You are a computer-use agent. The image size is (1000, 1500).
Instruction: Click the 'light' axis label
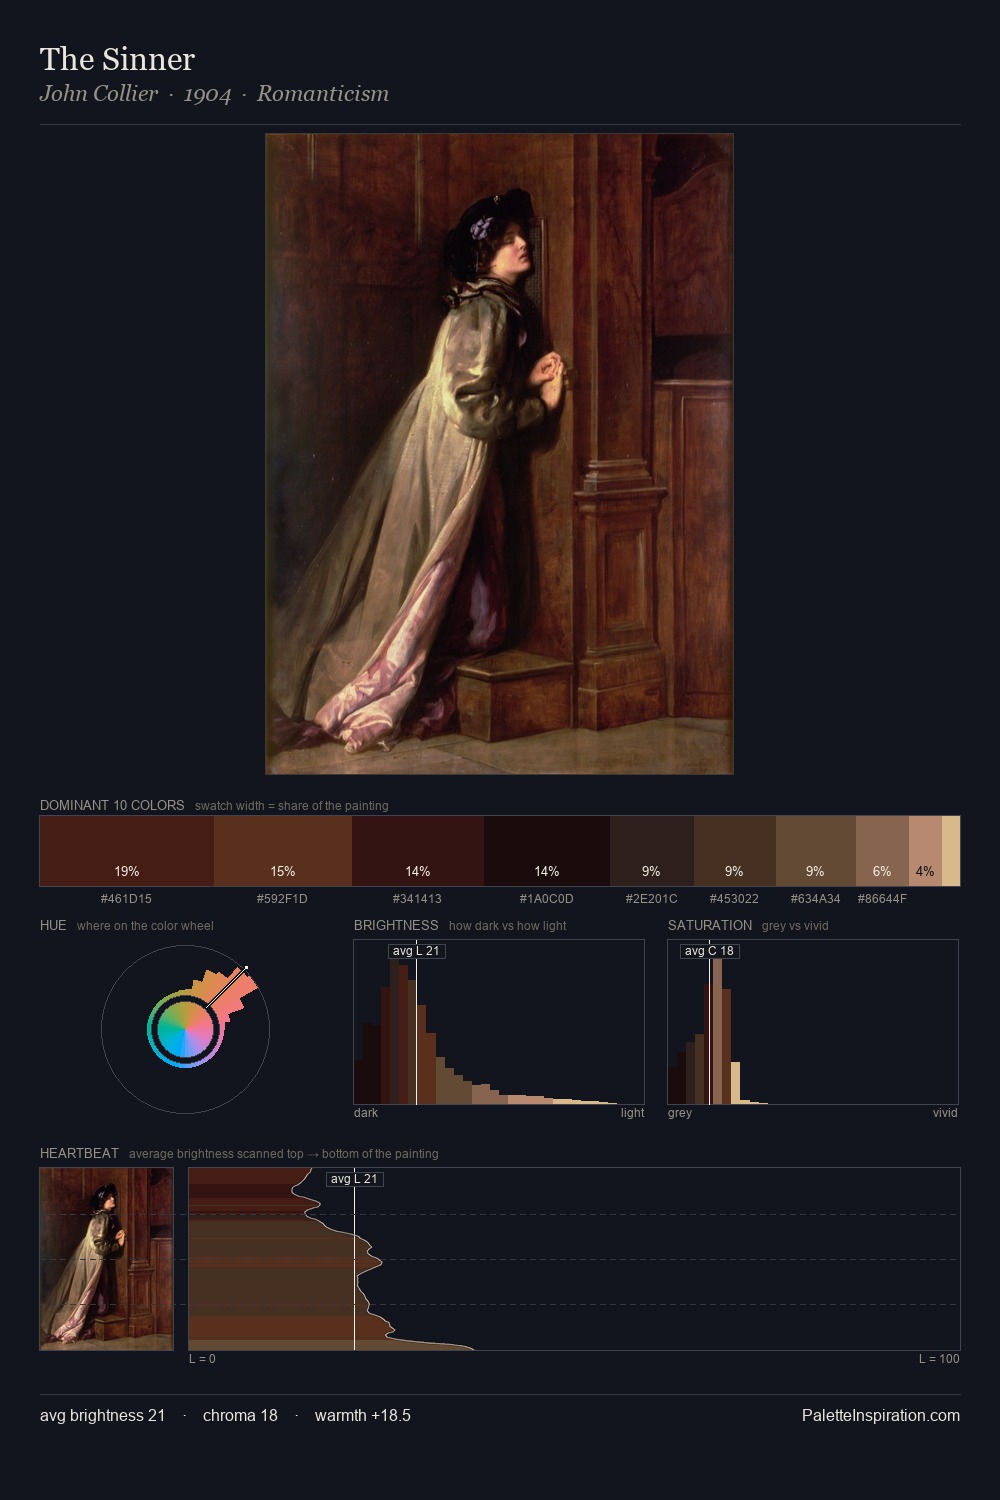click(x=632, y=1113)
